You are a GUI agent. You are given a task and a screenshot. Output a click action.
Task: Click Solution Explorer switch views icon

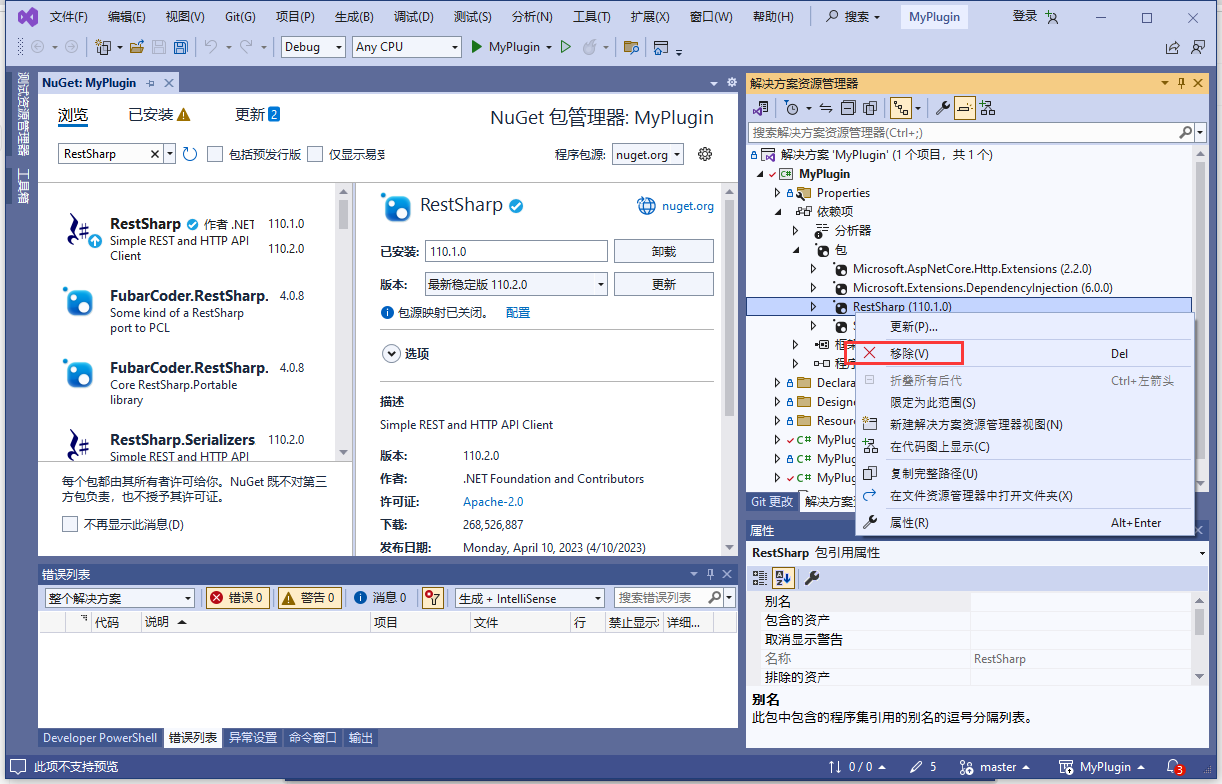[x=761, y=108]
